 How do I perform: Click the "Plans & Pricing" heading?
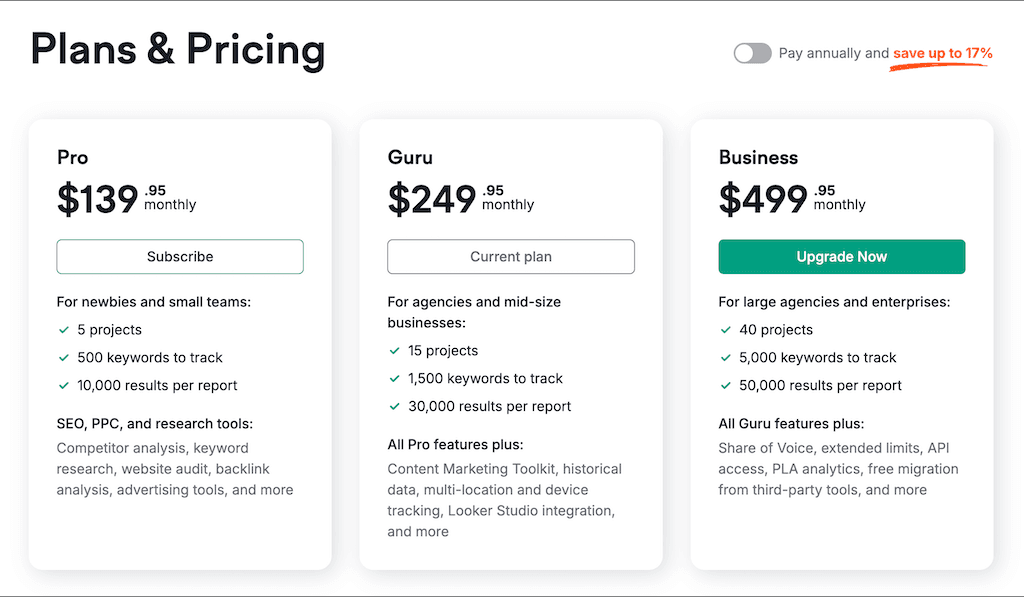[177, 49]
